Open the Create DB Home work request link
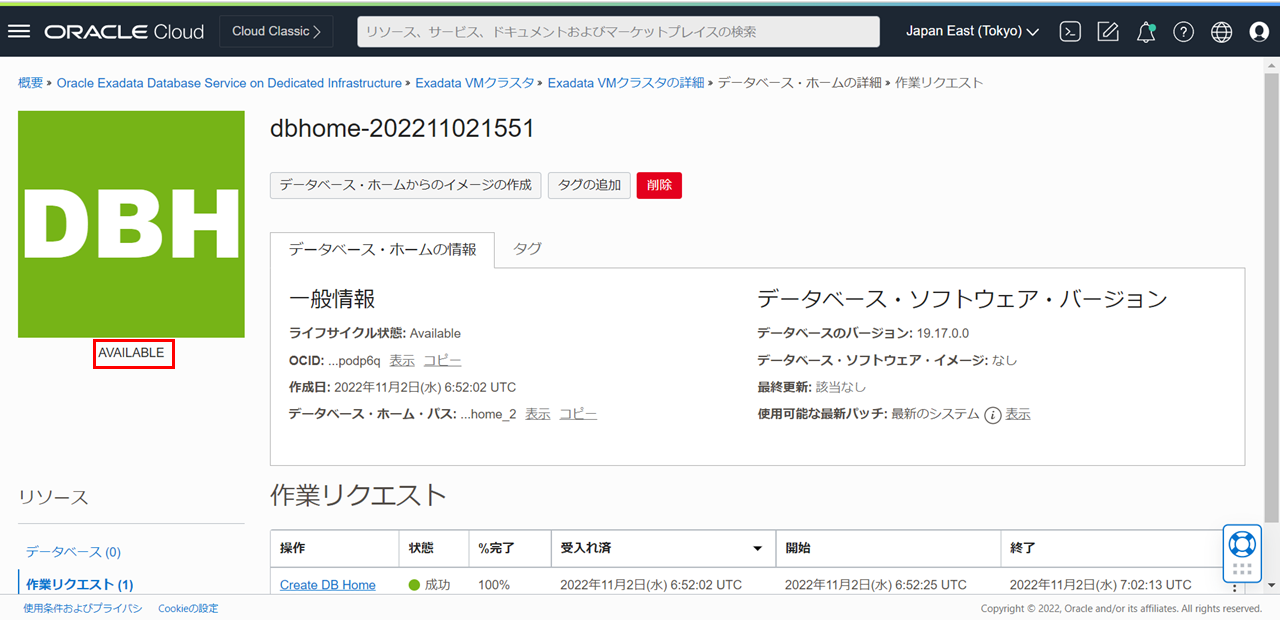Viewport: 1280px width, 620px height. point(327,585)
